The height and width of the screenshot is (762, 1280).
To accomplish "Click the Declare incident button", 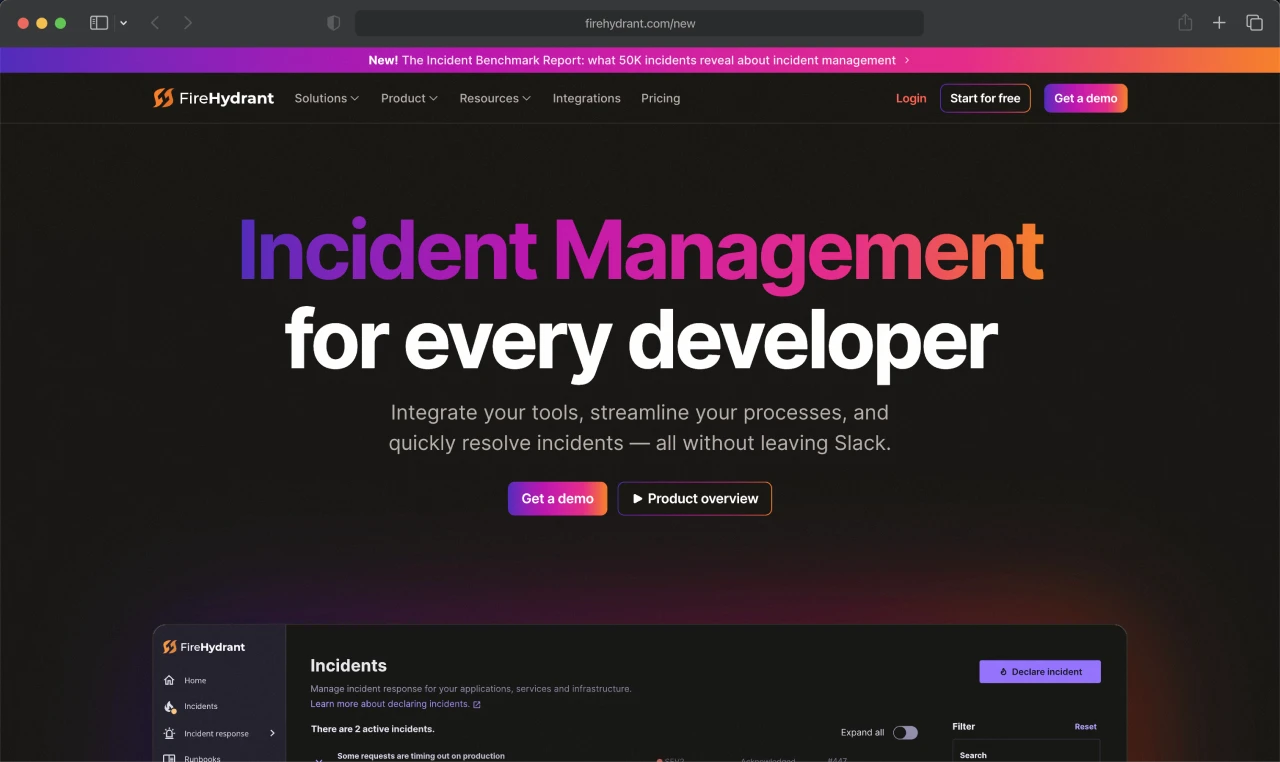I will [1040, 672].
